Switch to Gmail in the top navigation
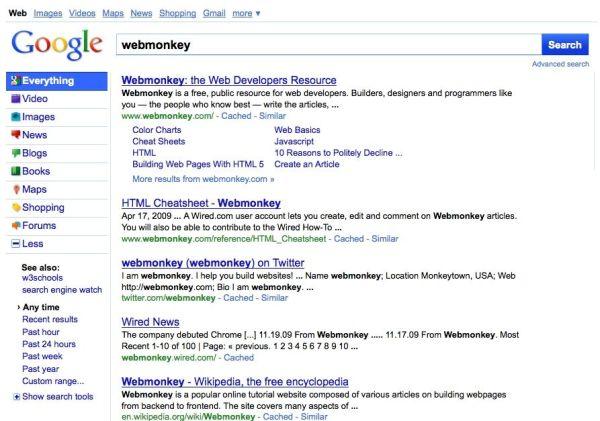 pos(214,13)
